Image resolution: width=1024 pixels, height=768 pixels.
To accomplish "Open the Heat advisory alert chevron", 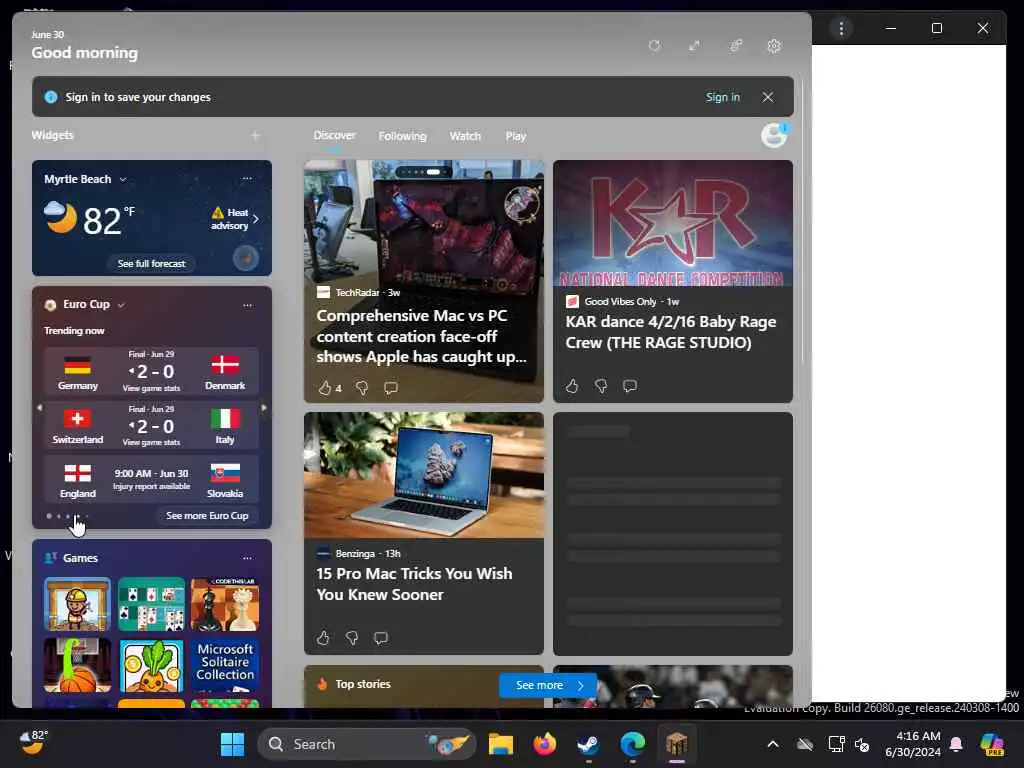I will click(255, 219).
